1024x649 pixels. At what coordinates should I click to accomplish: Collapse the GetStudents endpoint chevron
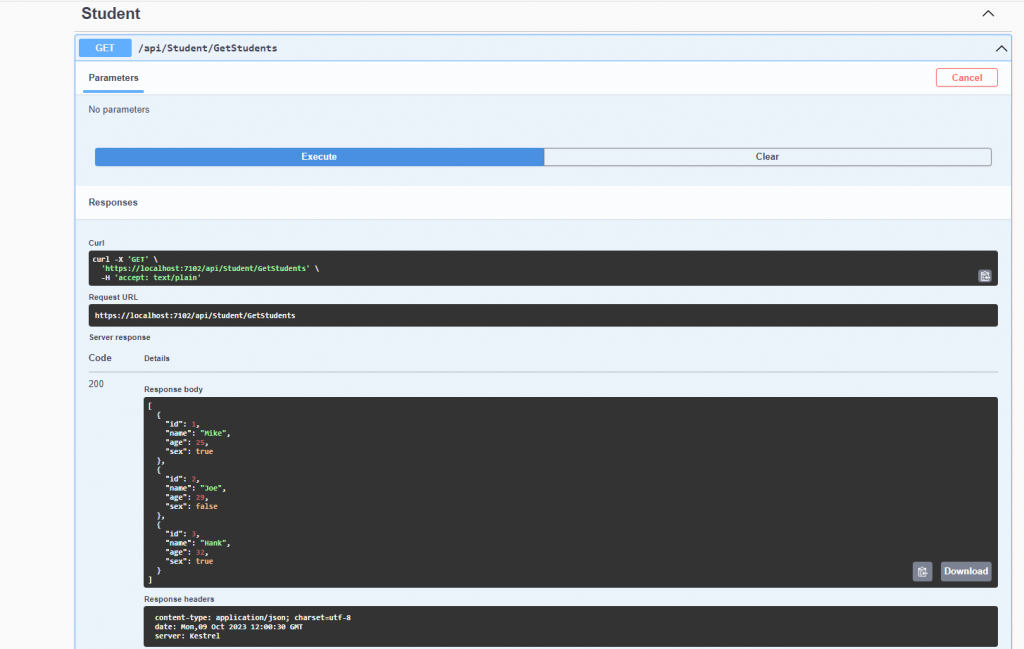click(x=1001, y=48)
